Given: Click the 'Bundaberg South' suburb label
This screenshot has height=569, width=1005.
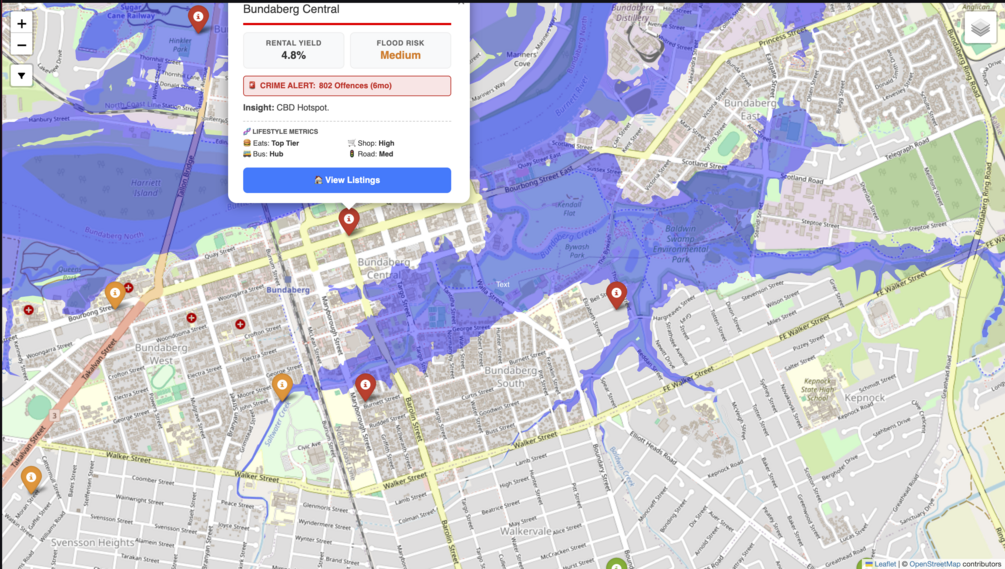Looking at the screenshot, I should click(x=511, y=377).
